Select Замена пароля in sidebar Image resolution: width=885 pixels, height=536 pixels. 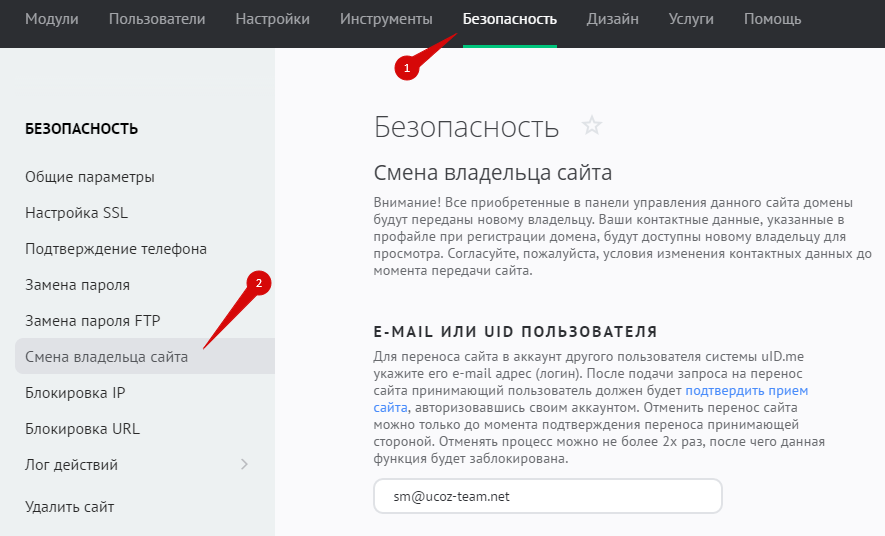(x=77, y=285)
